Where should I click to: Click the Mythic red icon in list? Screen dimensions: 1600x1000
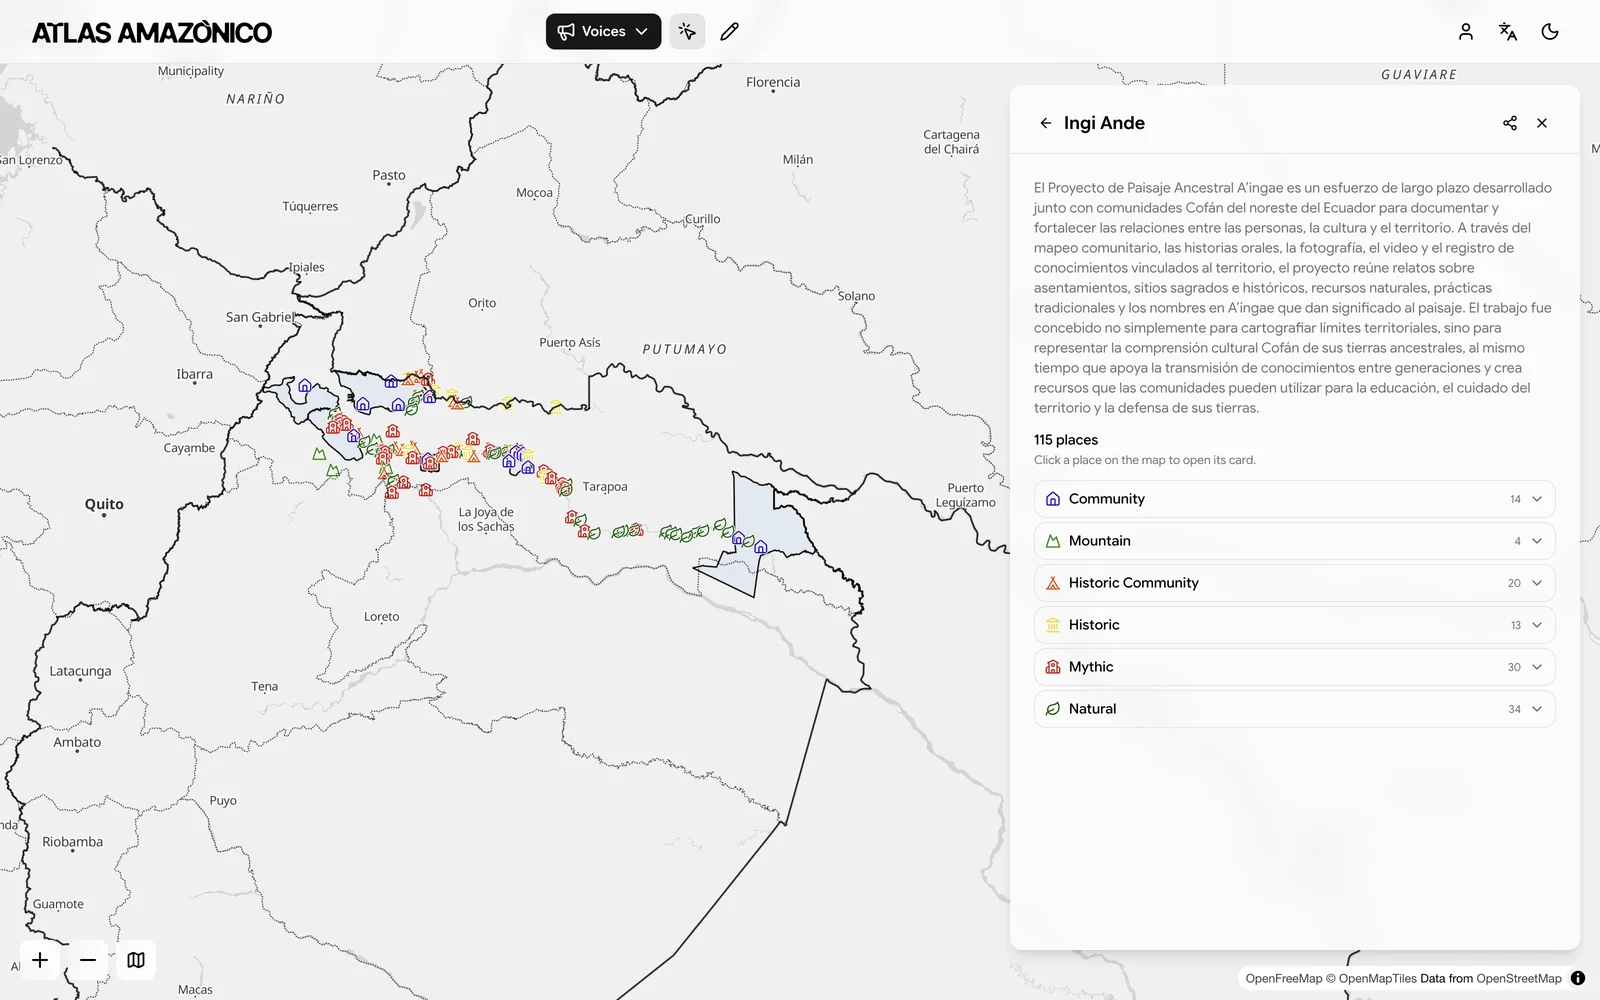point(1052,667)
